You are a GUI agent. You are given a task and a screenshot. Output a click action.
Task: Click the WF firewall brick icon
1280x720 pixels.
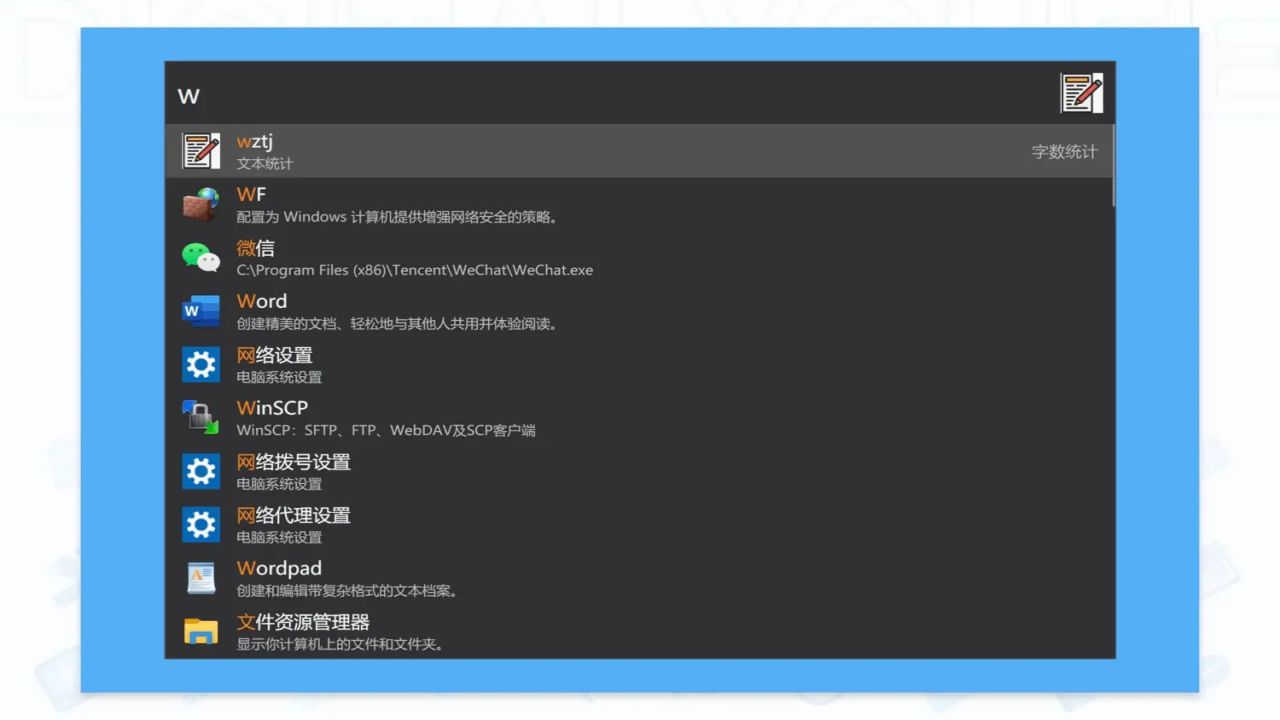pyautogui.click(x=200, y=204)
